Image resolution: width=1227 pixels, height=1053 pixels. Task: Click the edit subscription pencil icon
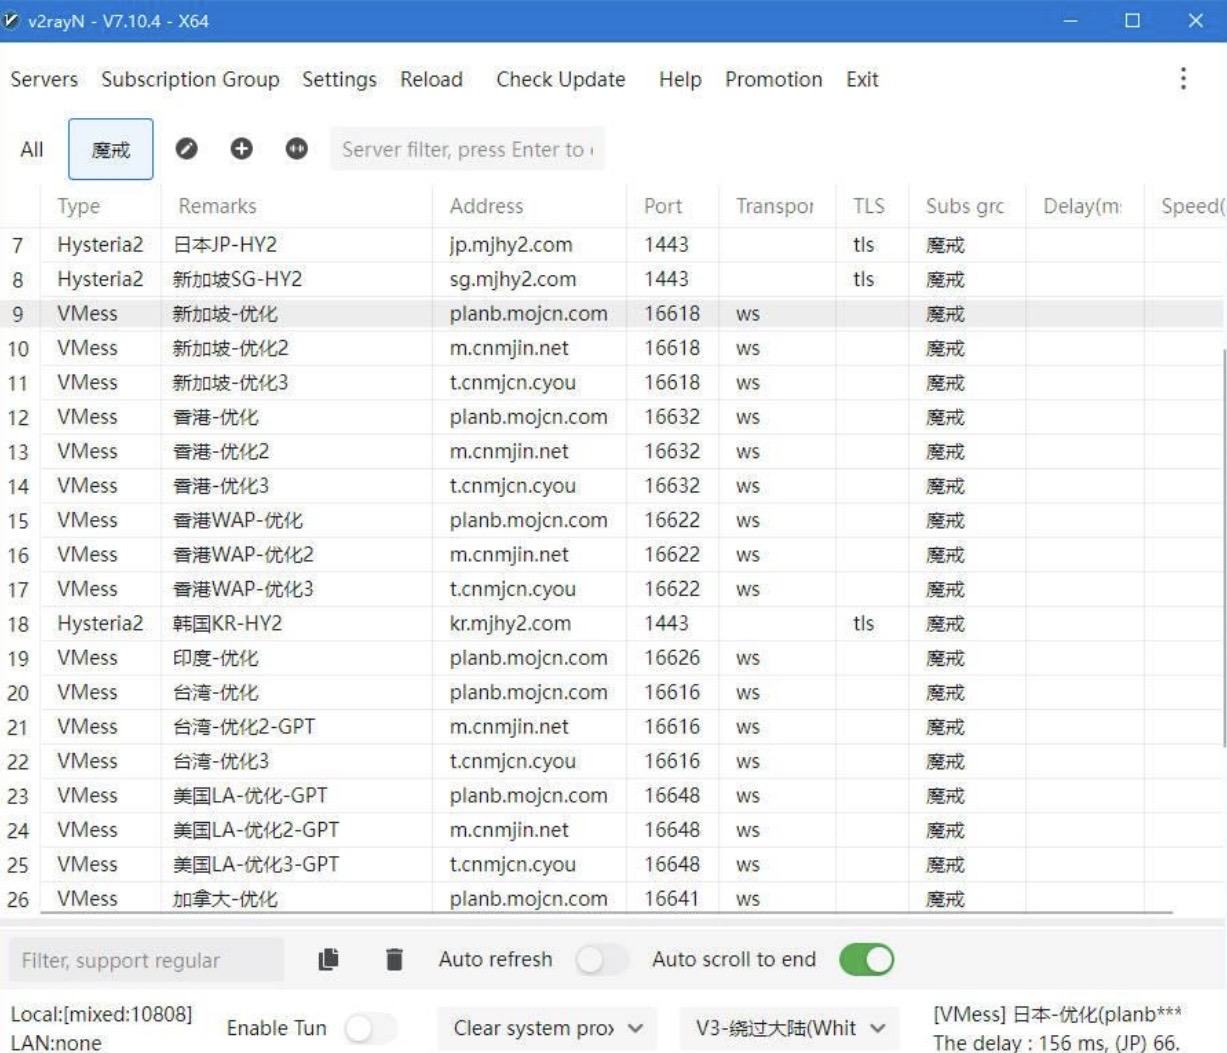pos(186,149)
